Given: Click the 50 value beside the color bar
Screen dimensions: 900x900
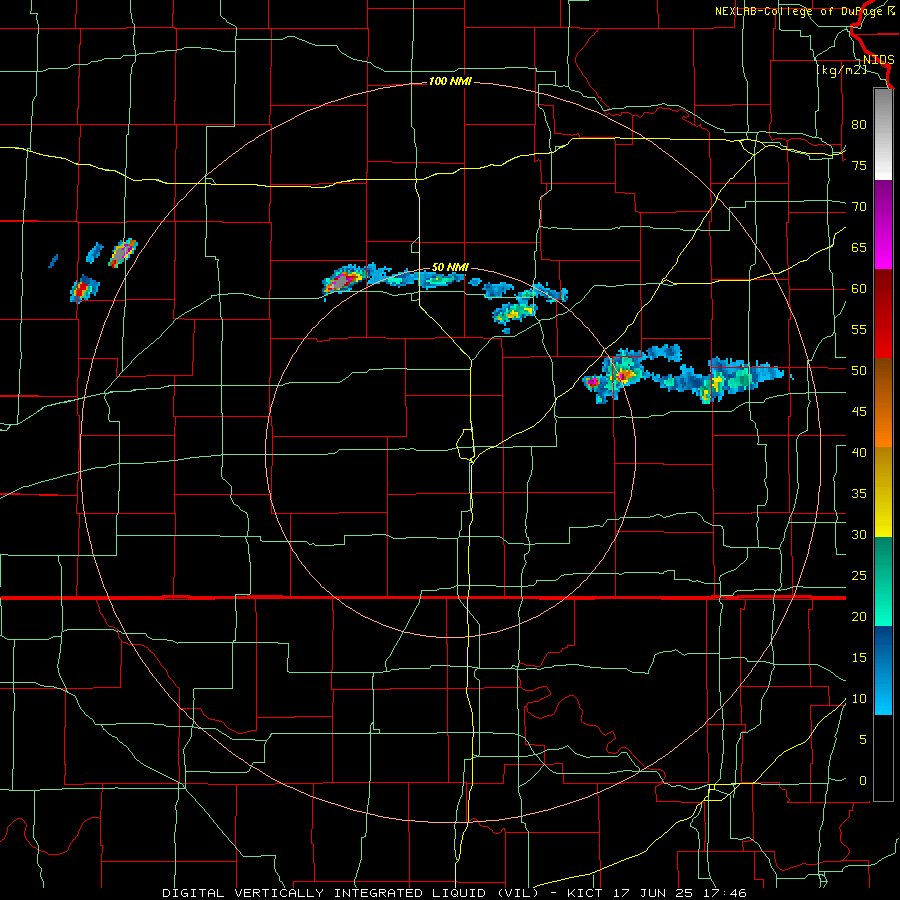Looking at the screenshot, I should (x=859, y=371).
